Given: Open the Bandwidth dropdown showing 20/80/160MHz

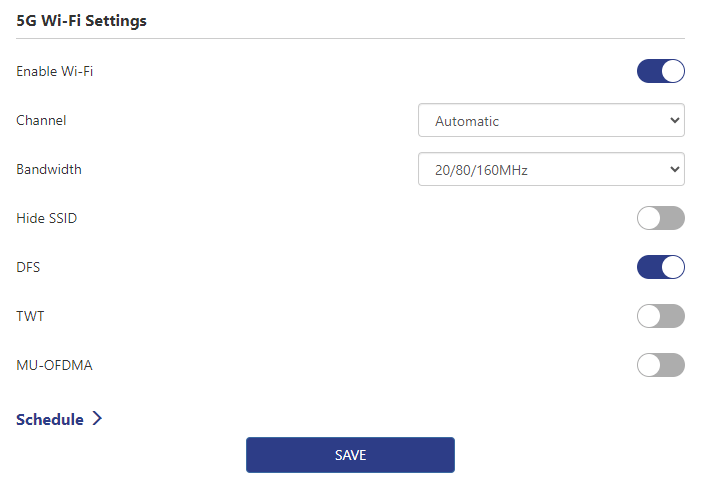Looking at the screenshot, I should (550, 170).
